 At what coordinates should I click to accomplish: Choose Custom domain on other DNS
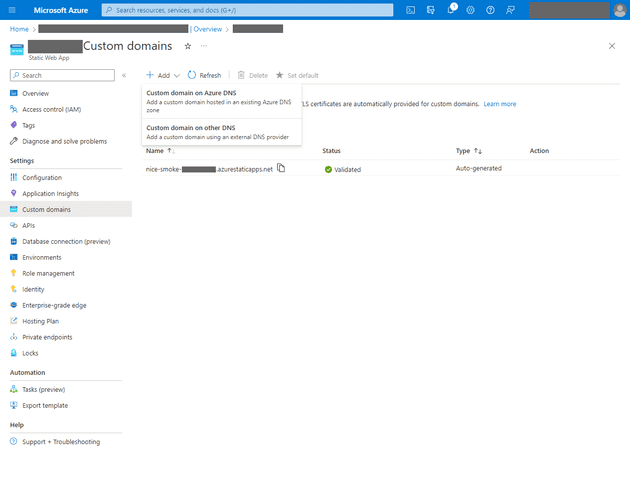click(222, 132)
